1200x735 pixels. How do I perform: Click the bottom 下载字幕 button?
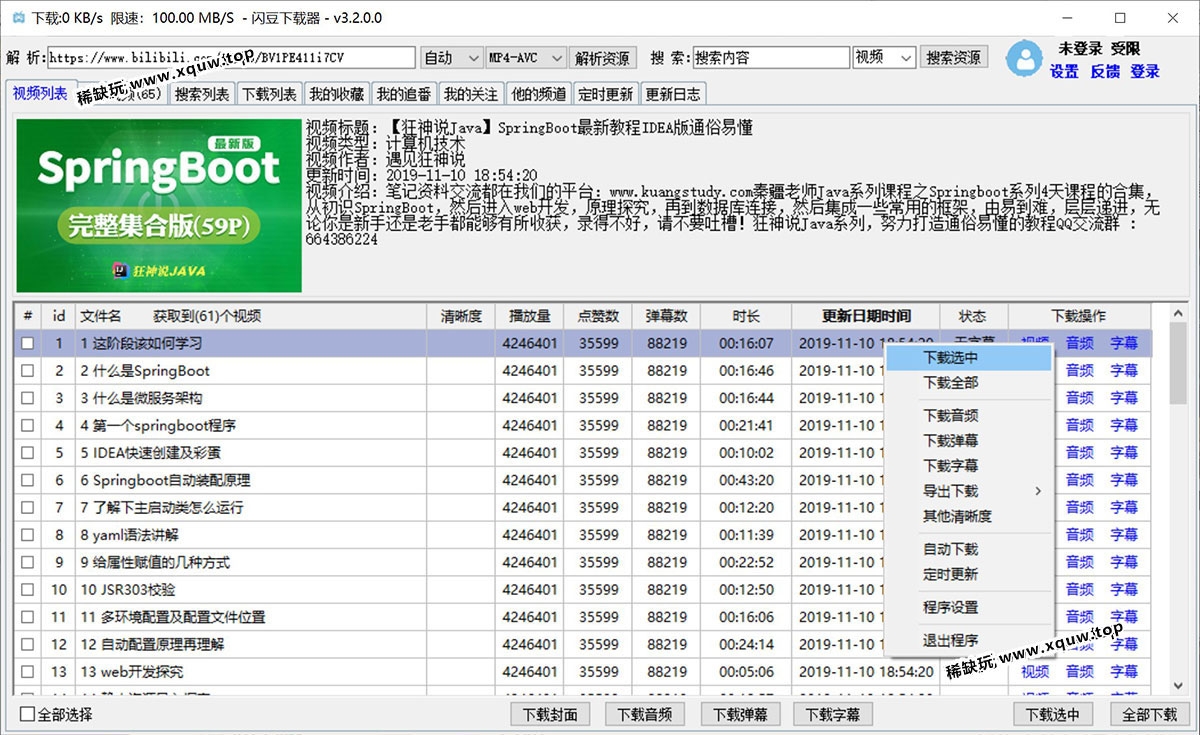(833, 714)
